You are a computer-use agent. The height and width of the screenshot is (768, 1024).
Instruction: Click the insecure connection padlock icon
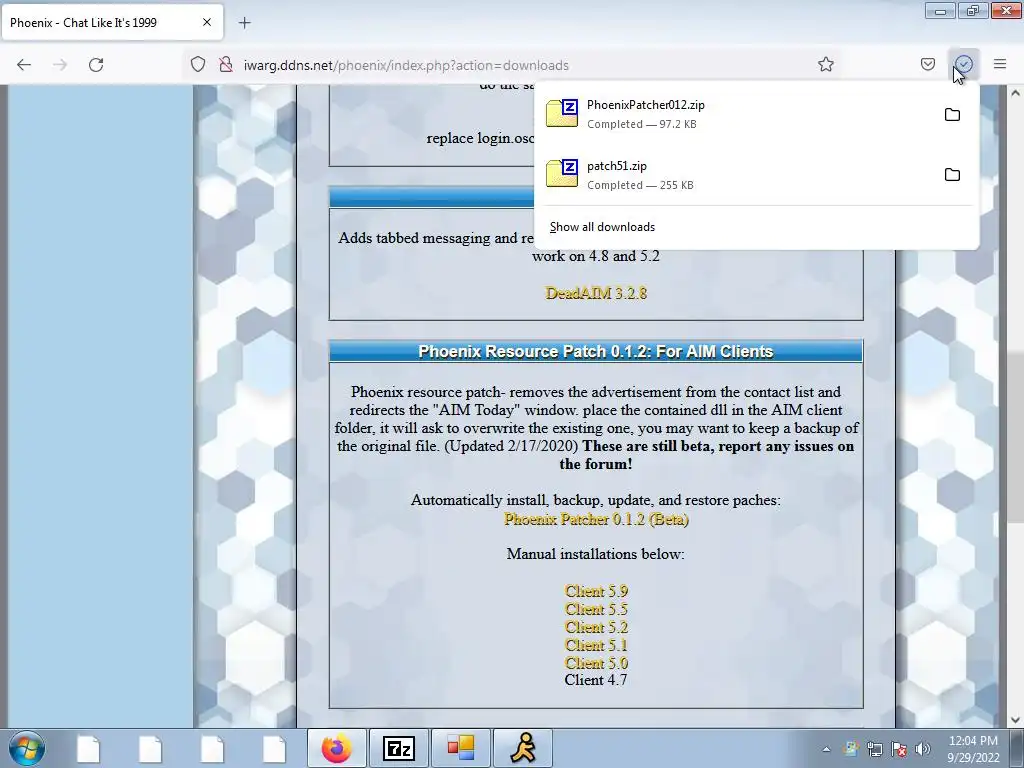point(226,65)
